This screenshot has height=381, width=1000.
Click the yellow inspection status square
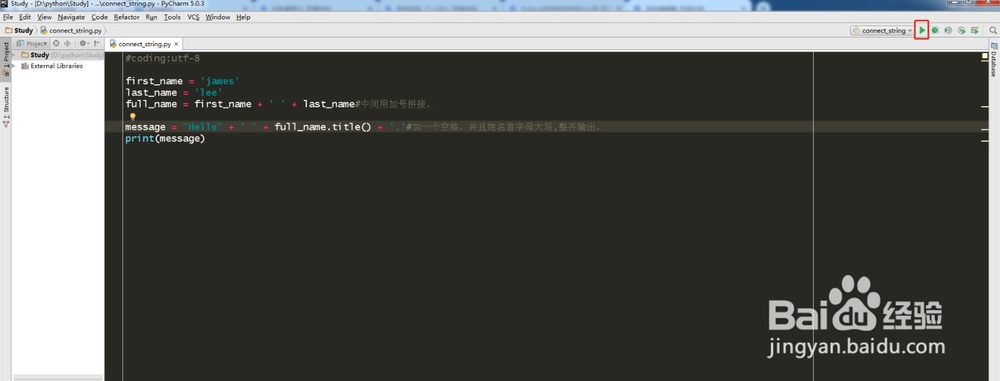(985, 57)
